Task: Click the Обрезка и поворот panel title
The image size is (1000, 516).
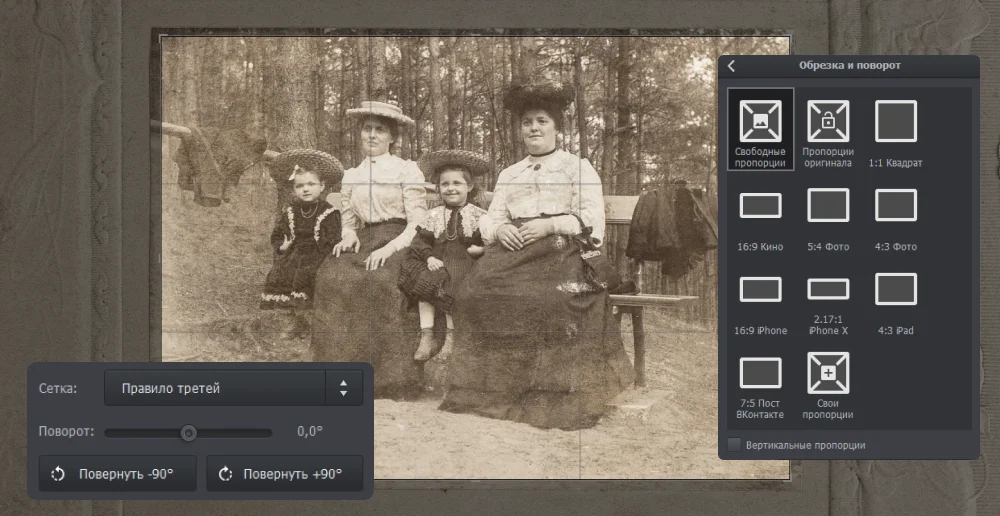Action: click(x=849, y=66)
